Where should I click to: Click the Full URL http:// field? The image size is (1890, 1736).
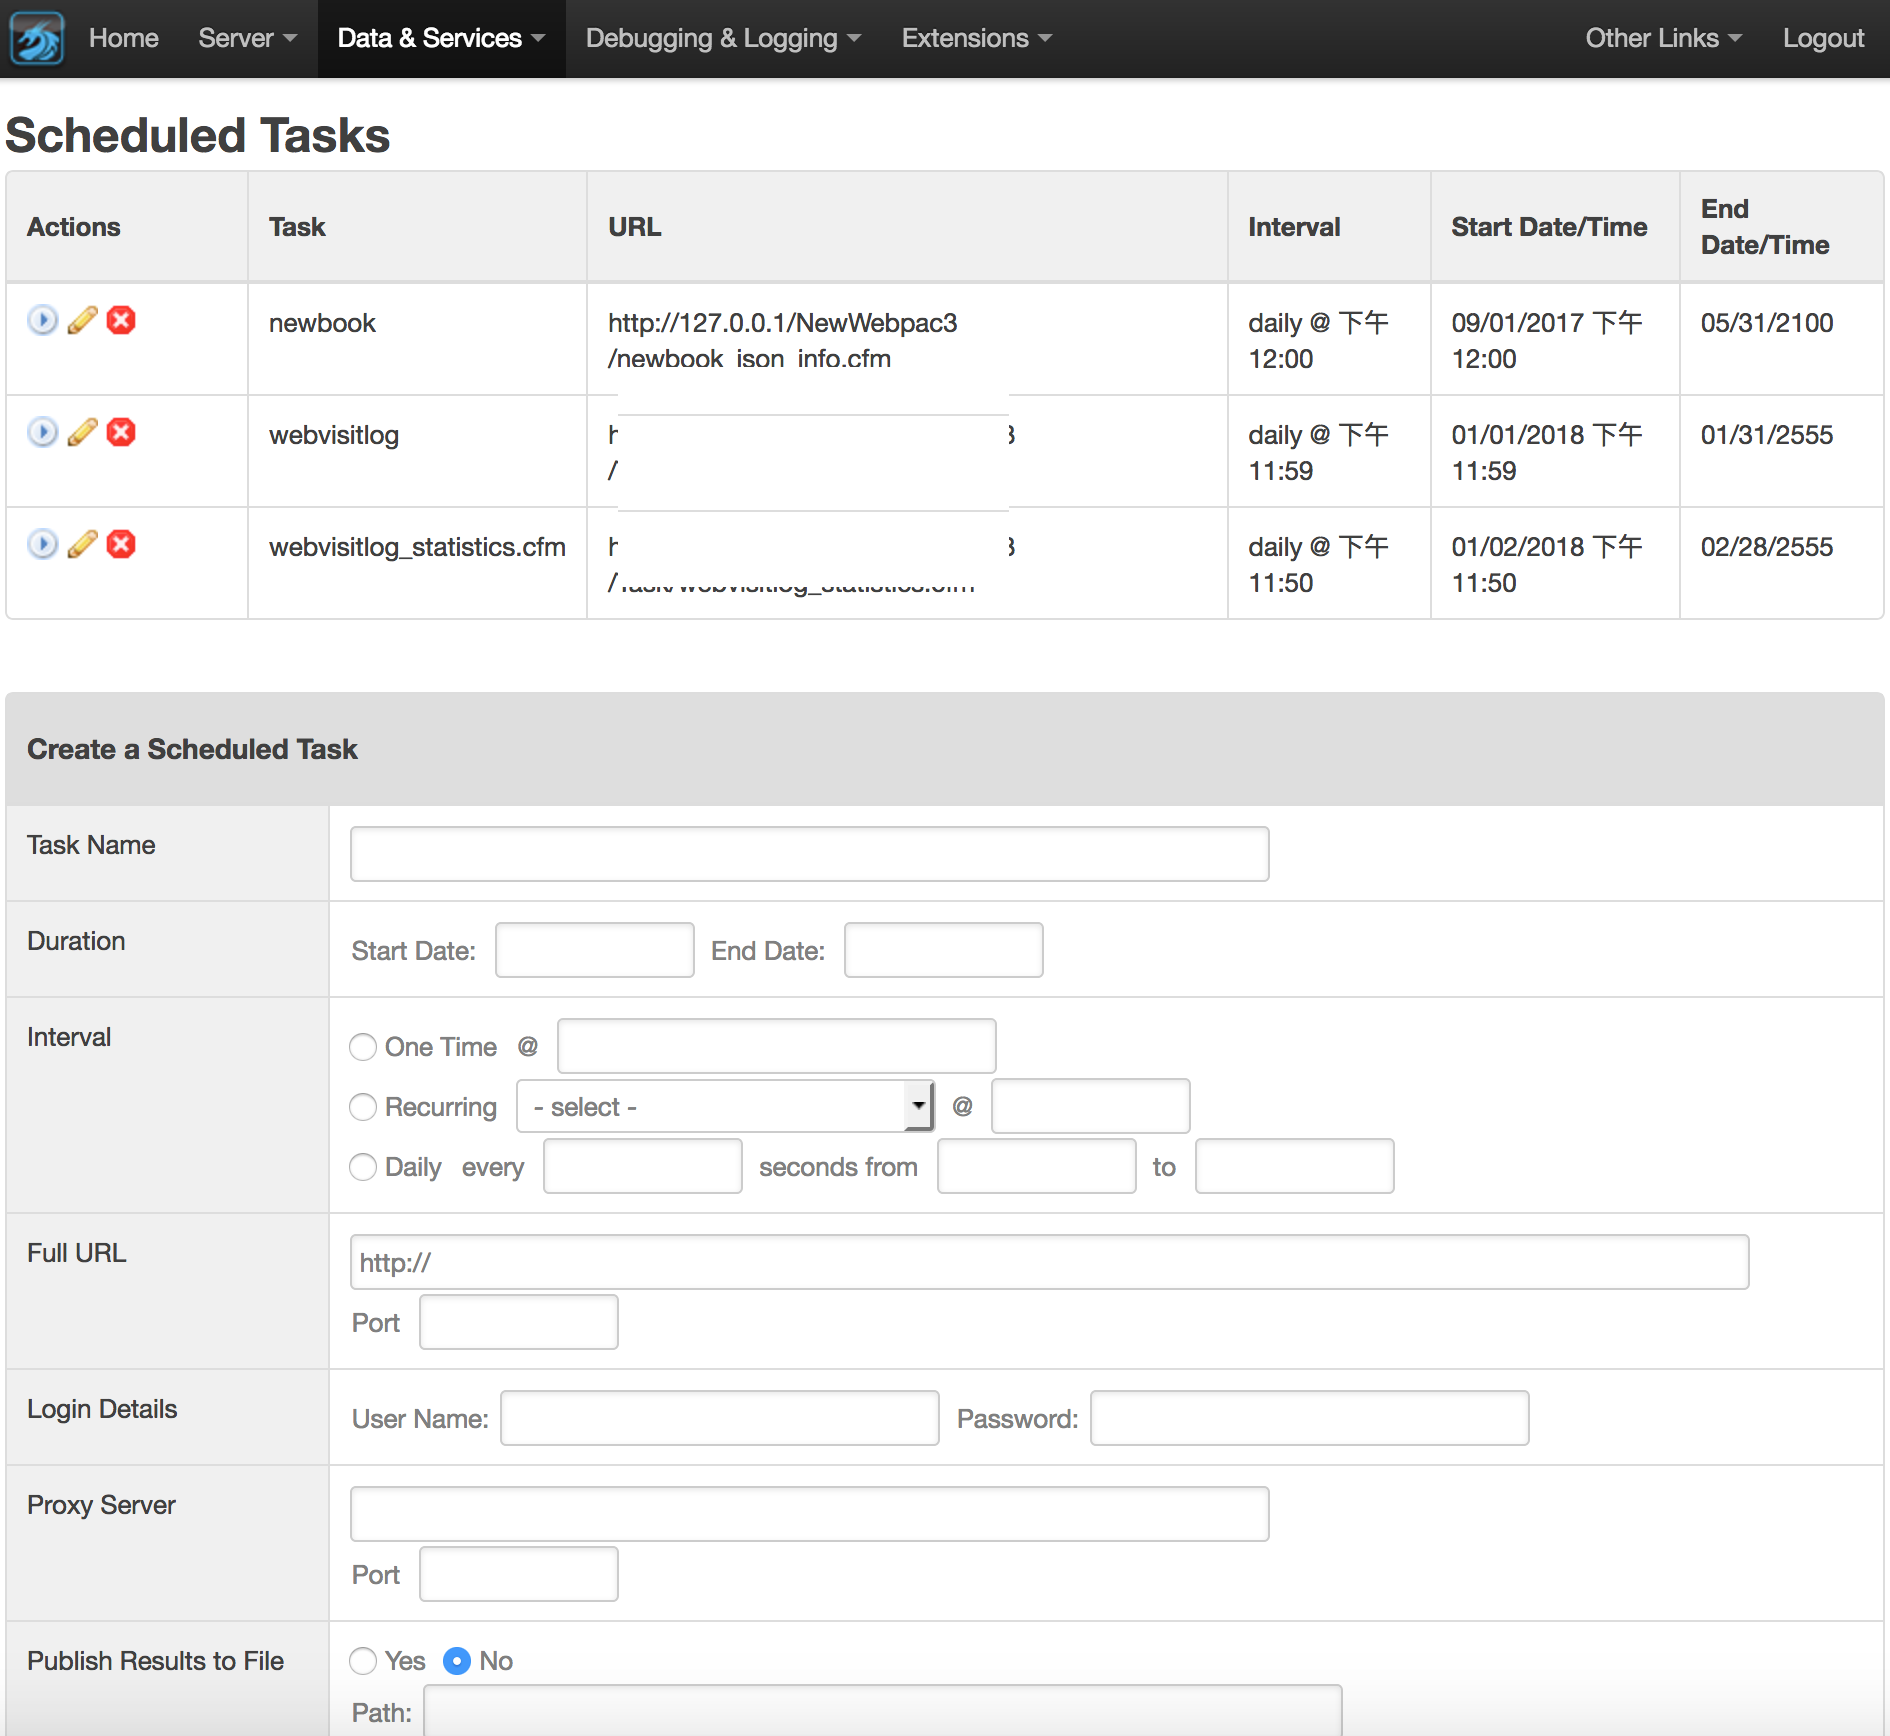(x=1049, y=1262)
